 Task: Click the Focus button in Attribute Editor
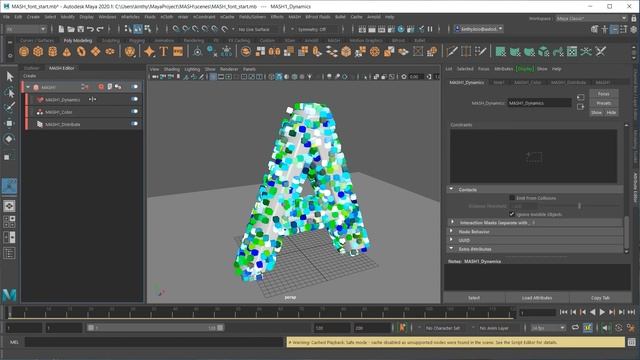(x=603, y=94)
